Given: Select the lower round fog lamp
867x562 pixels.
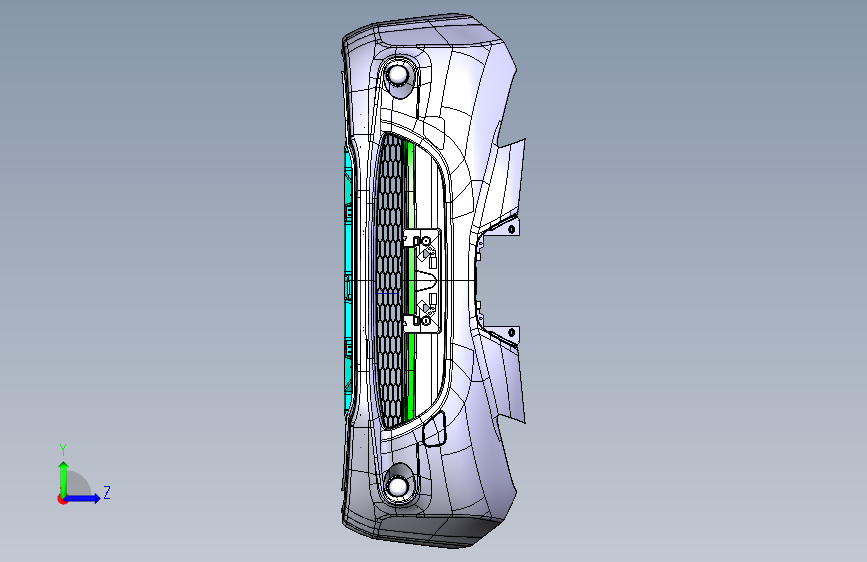Looking at the screenshot, I should [x=398, y=487].
